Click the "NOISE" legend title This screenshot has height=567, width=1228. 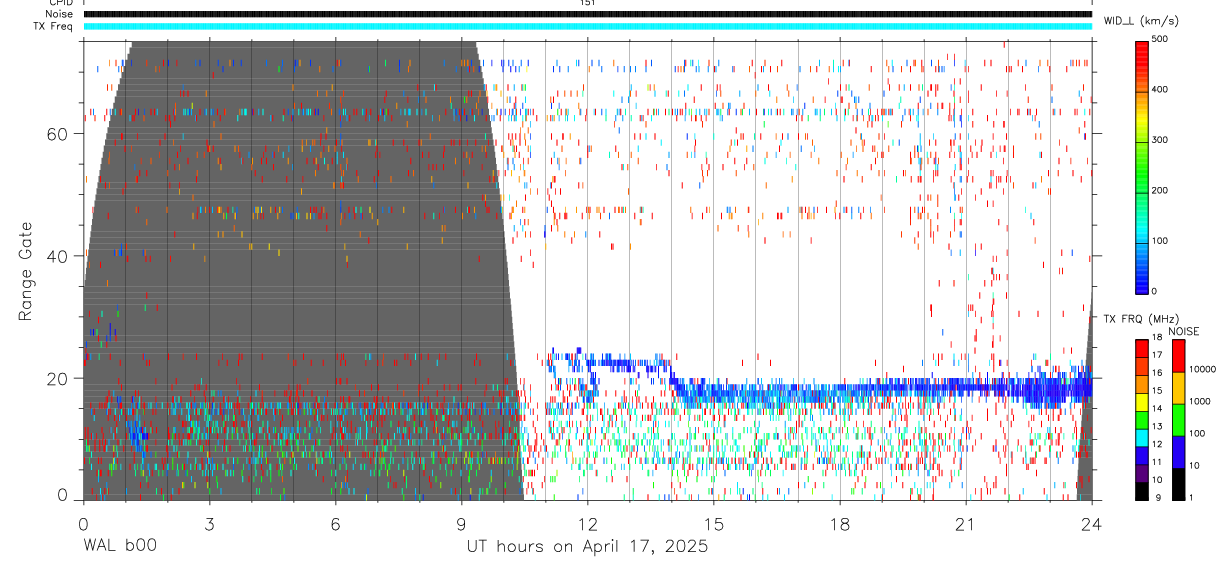coord(1183,331)
